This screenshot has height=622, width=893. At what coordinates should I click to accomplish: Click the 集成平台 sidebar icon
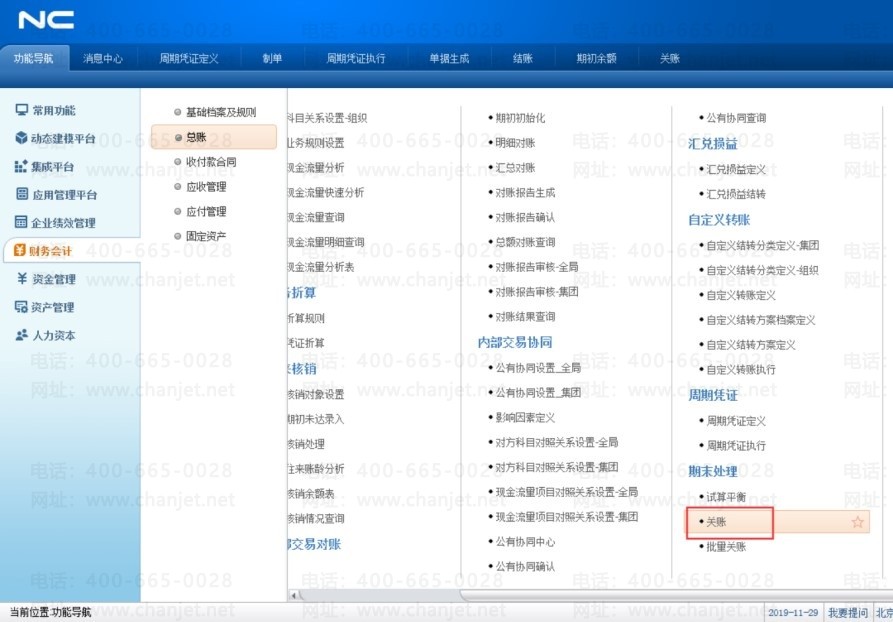point(21,166)
